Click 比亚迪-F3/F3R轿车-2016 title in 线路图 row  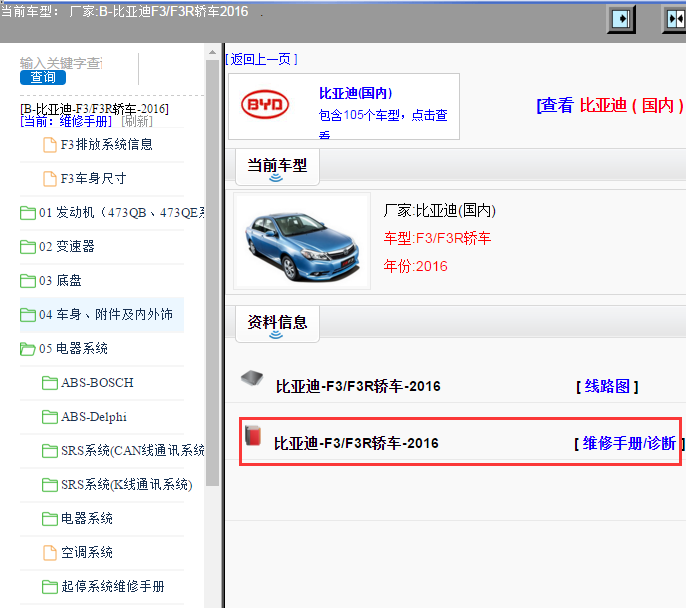pyautogui.click(x=358, y=386)
